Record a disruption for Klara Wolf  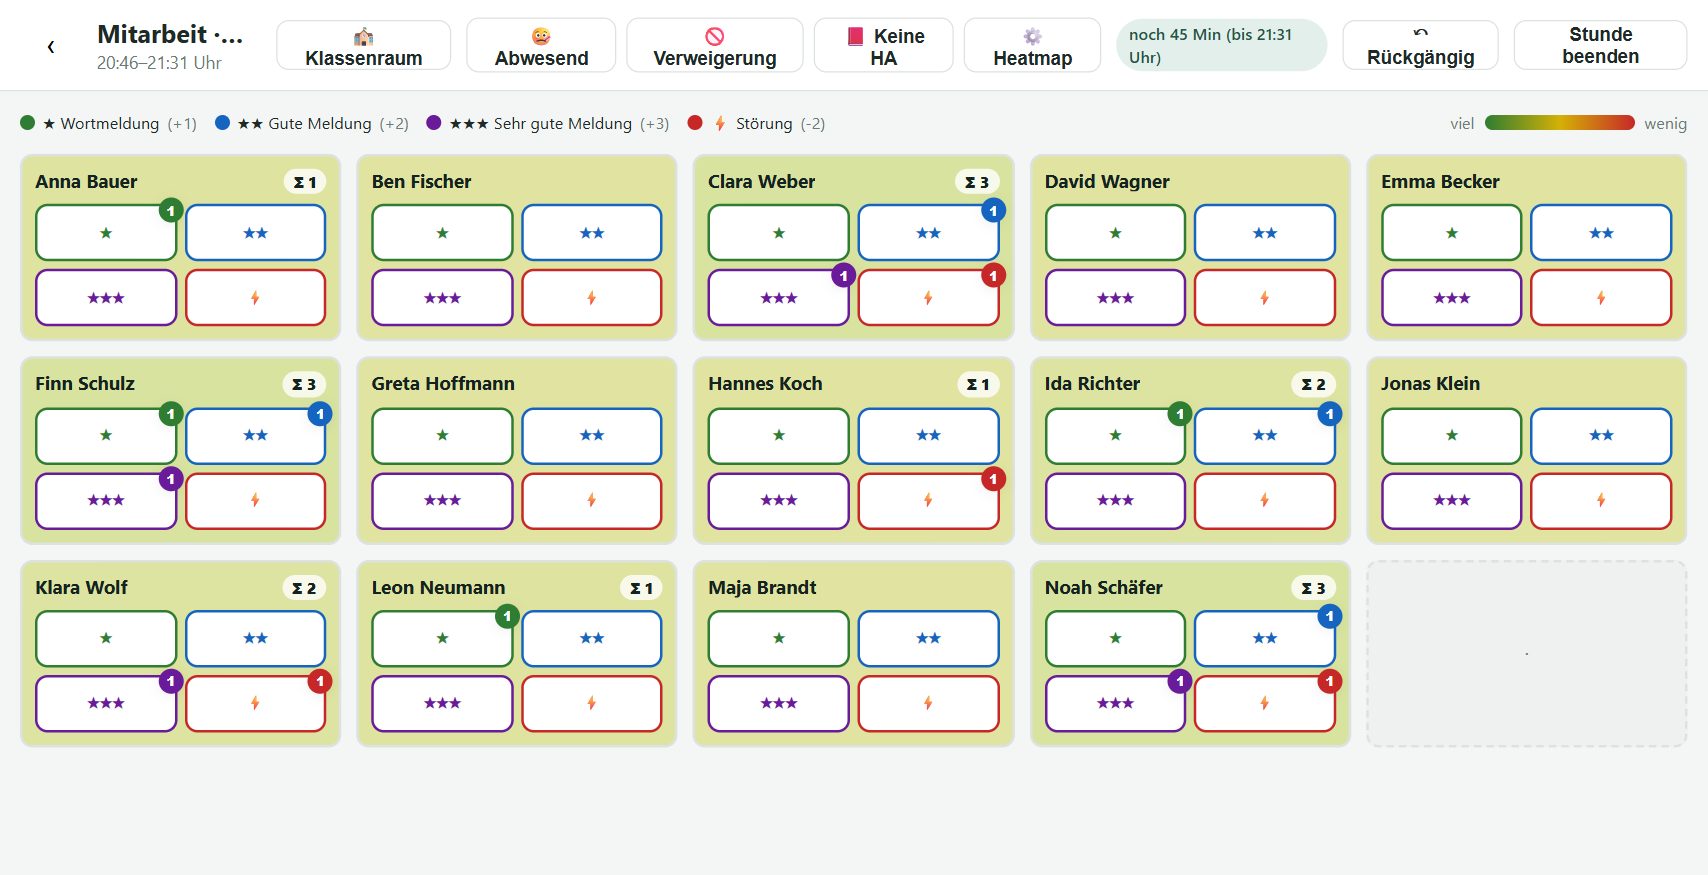coord(255,703)
